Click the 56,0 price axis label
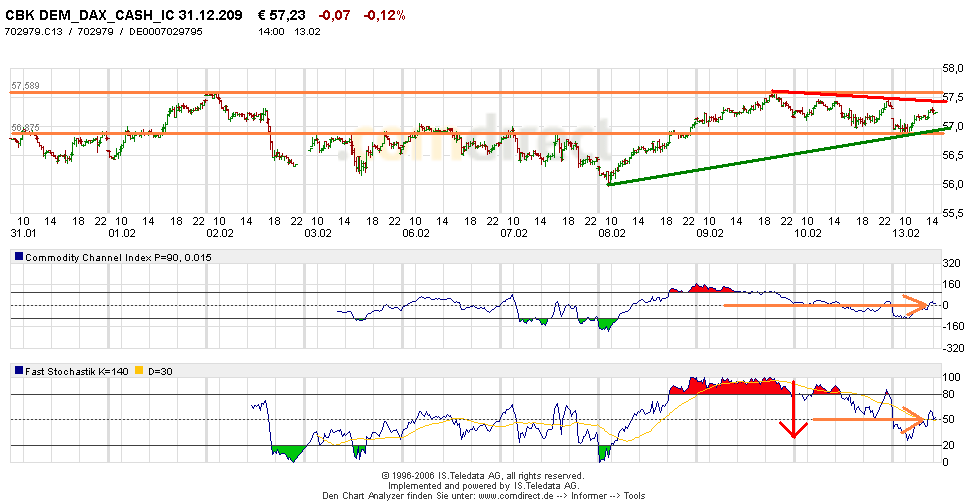The width and height of the screenshot is (968, 501). point(953,184)
